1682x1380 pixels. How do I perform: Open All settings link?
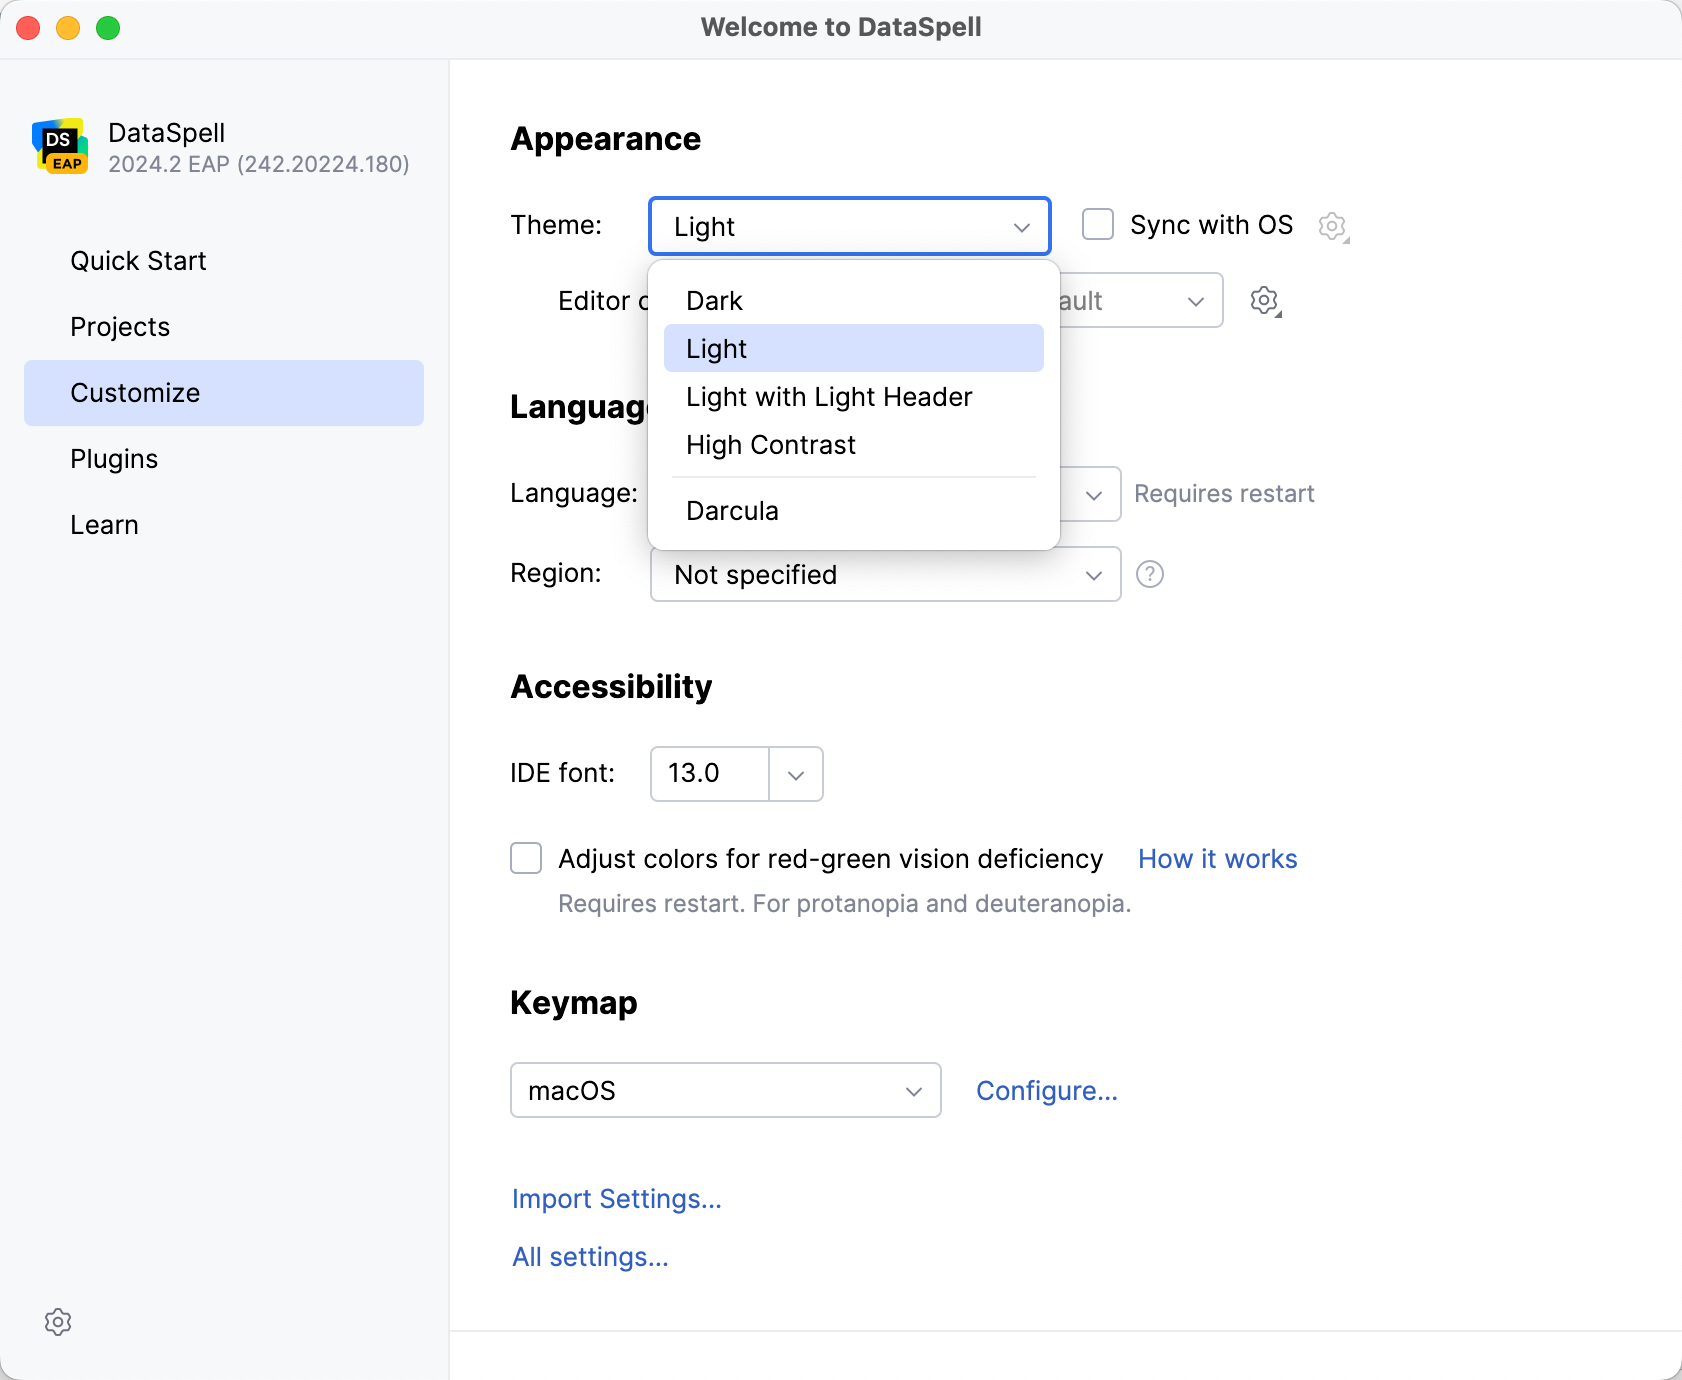point(589,1256)
